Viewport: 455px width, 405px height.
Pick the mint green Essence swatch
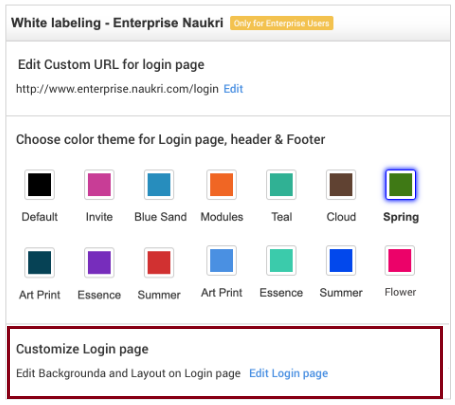coord(281,260)
